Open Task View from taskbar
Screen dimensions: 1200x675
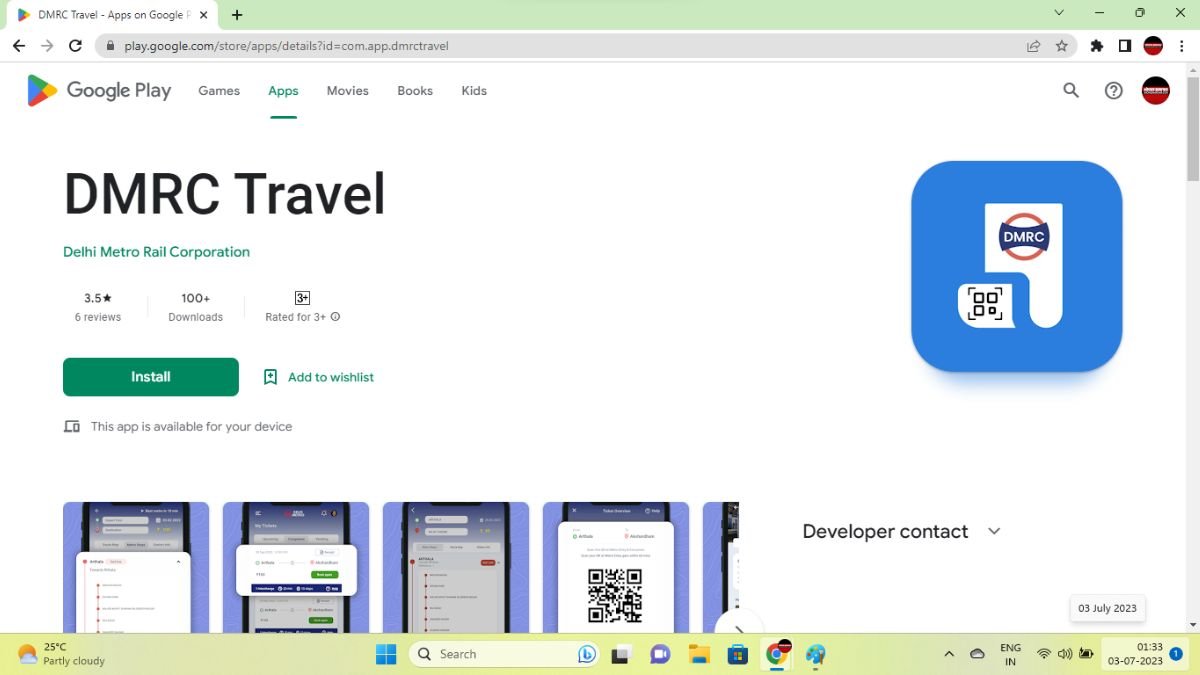621,654
